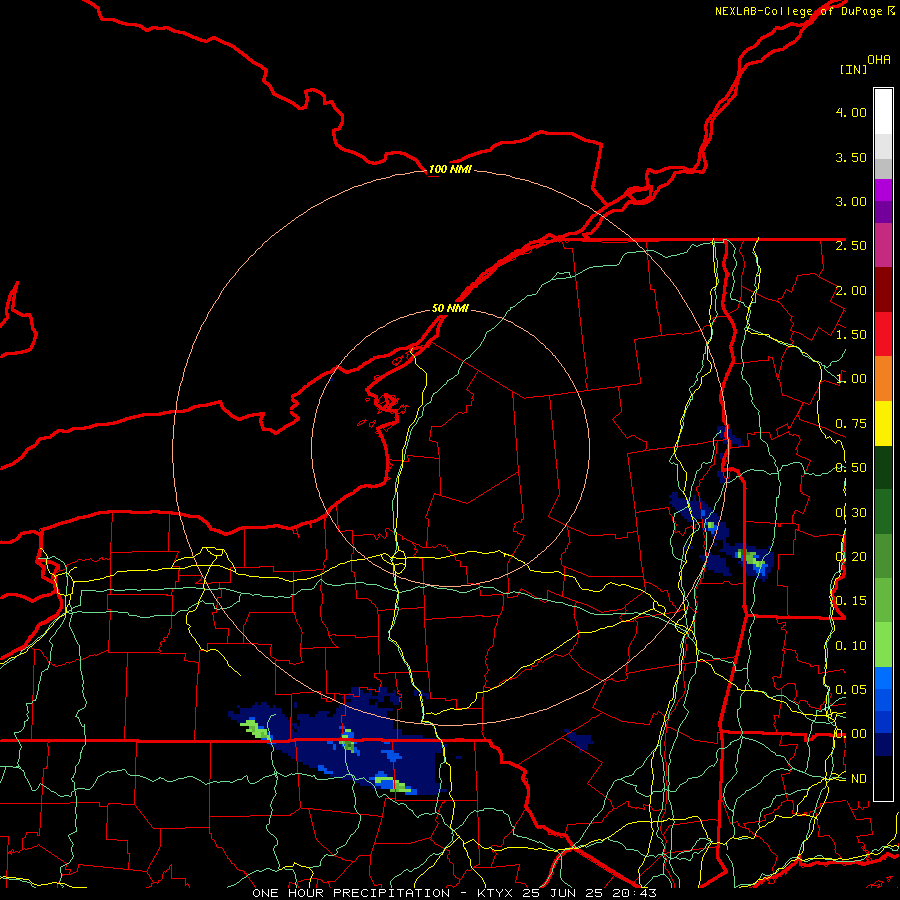Image resolution: width=900 pixels, height=900 pixels.
Task: Pick the yellow legend swatch
Action: 883,423
